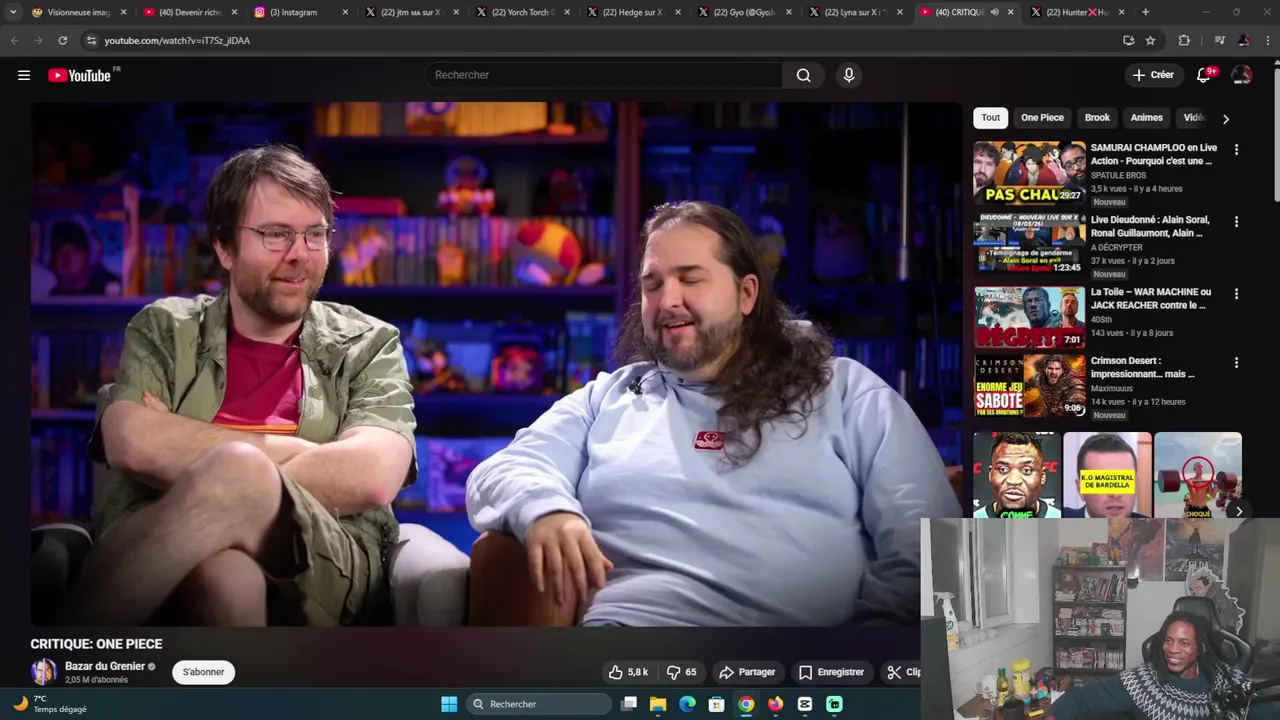Screen dimensions: 1280x720
Task: Select the Animes filter chip
Action: click(1146, 117)
